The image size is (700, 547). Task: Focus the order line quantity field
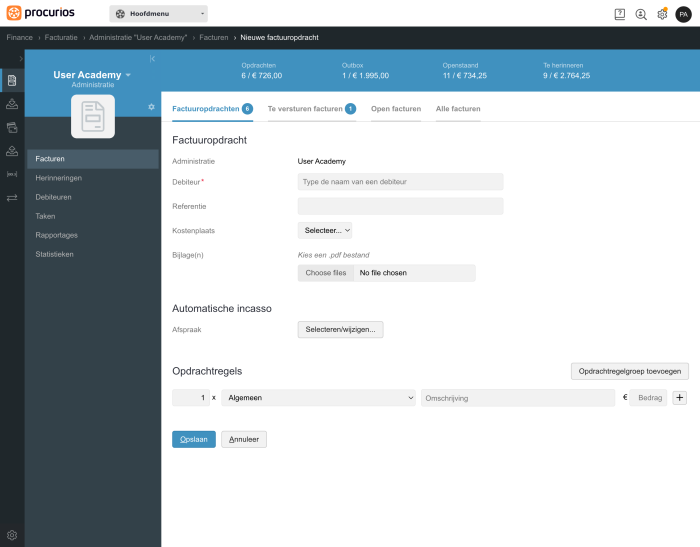(x=191, y=397)
